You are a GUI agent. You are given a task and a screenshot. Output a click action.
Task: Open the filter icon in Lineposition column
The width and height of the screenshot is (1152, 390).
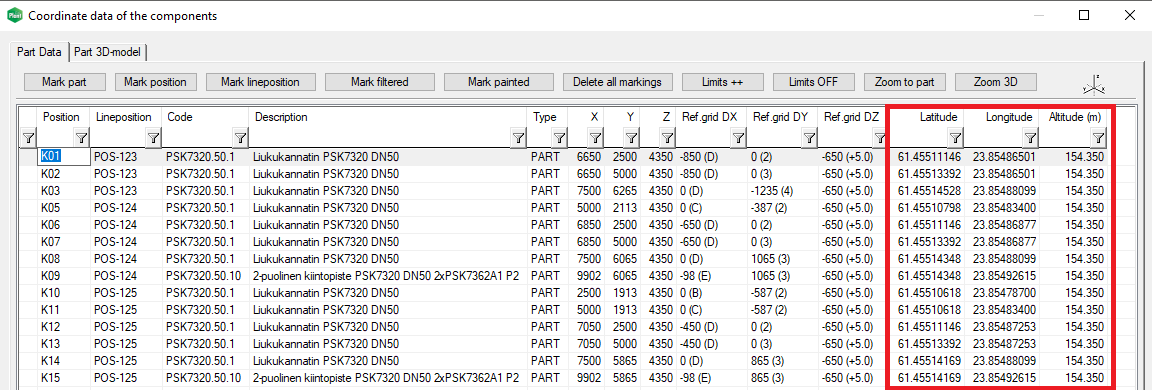pos(153,137)
